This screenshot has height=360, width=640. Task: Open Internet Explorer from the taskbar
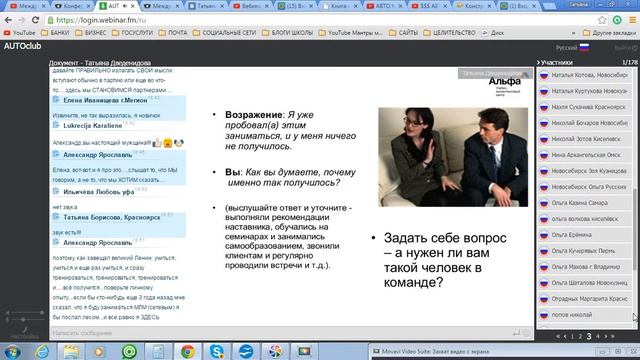(42, 351)
